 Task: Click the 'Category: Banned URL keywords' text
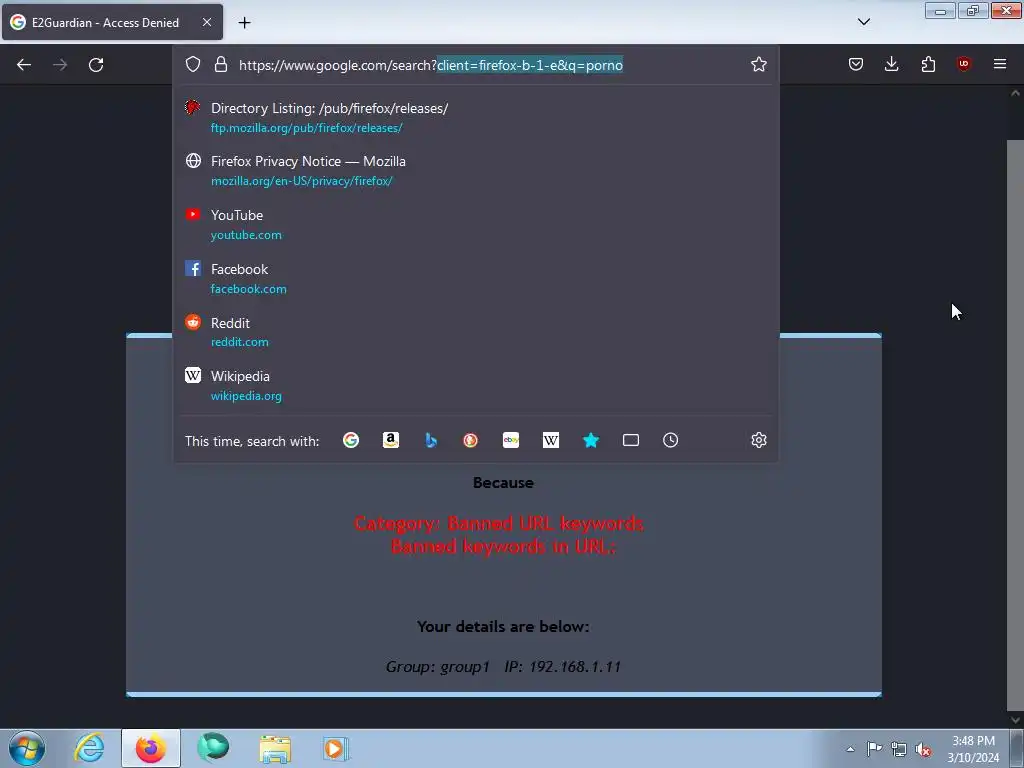coord(499,523)
